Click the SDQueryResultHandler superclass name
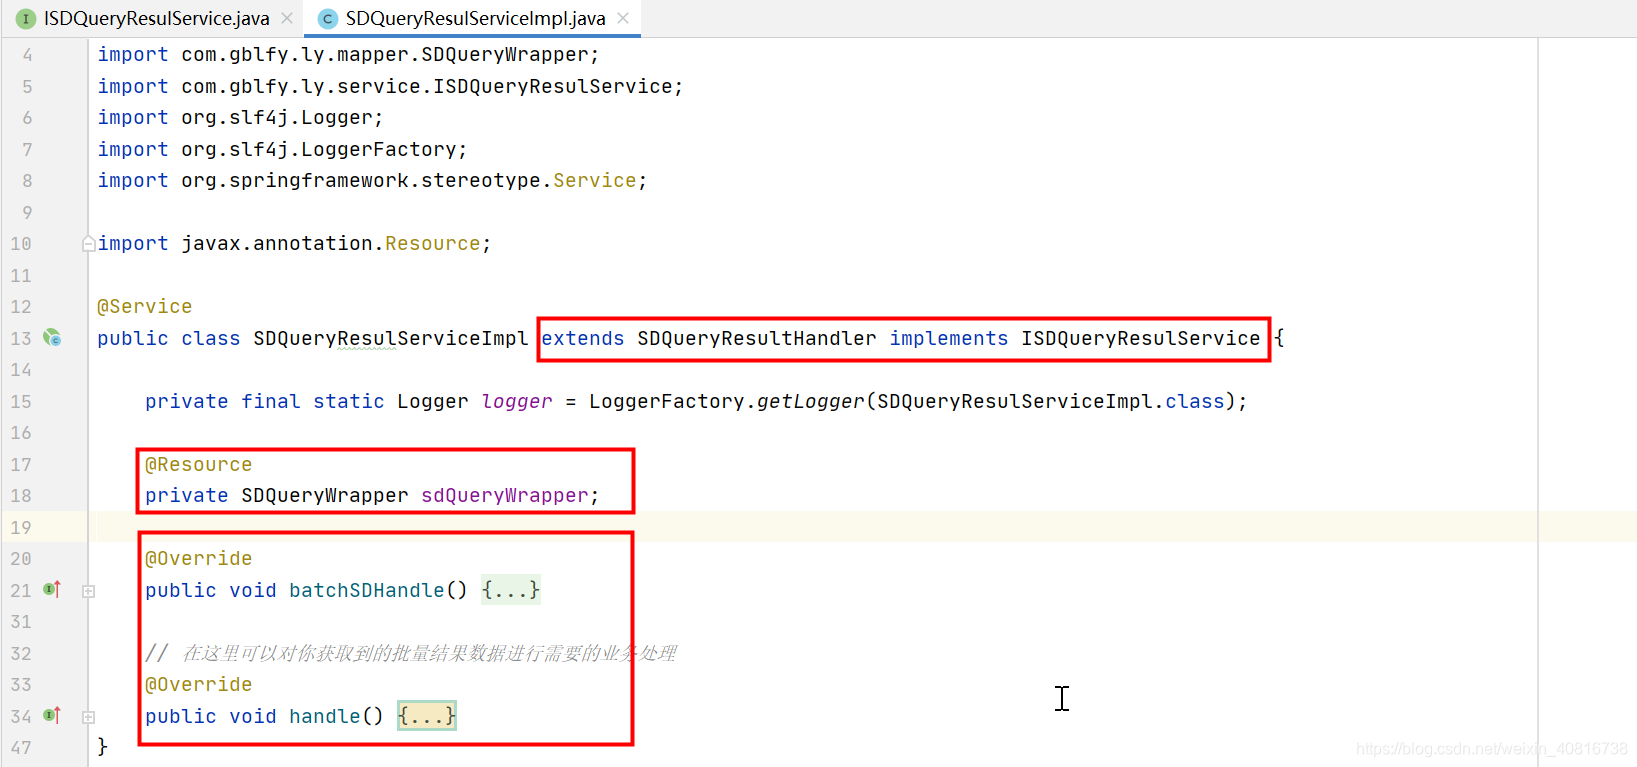Image resolution: width=1637 pixels, height=767 pixels. 757,338
